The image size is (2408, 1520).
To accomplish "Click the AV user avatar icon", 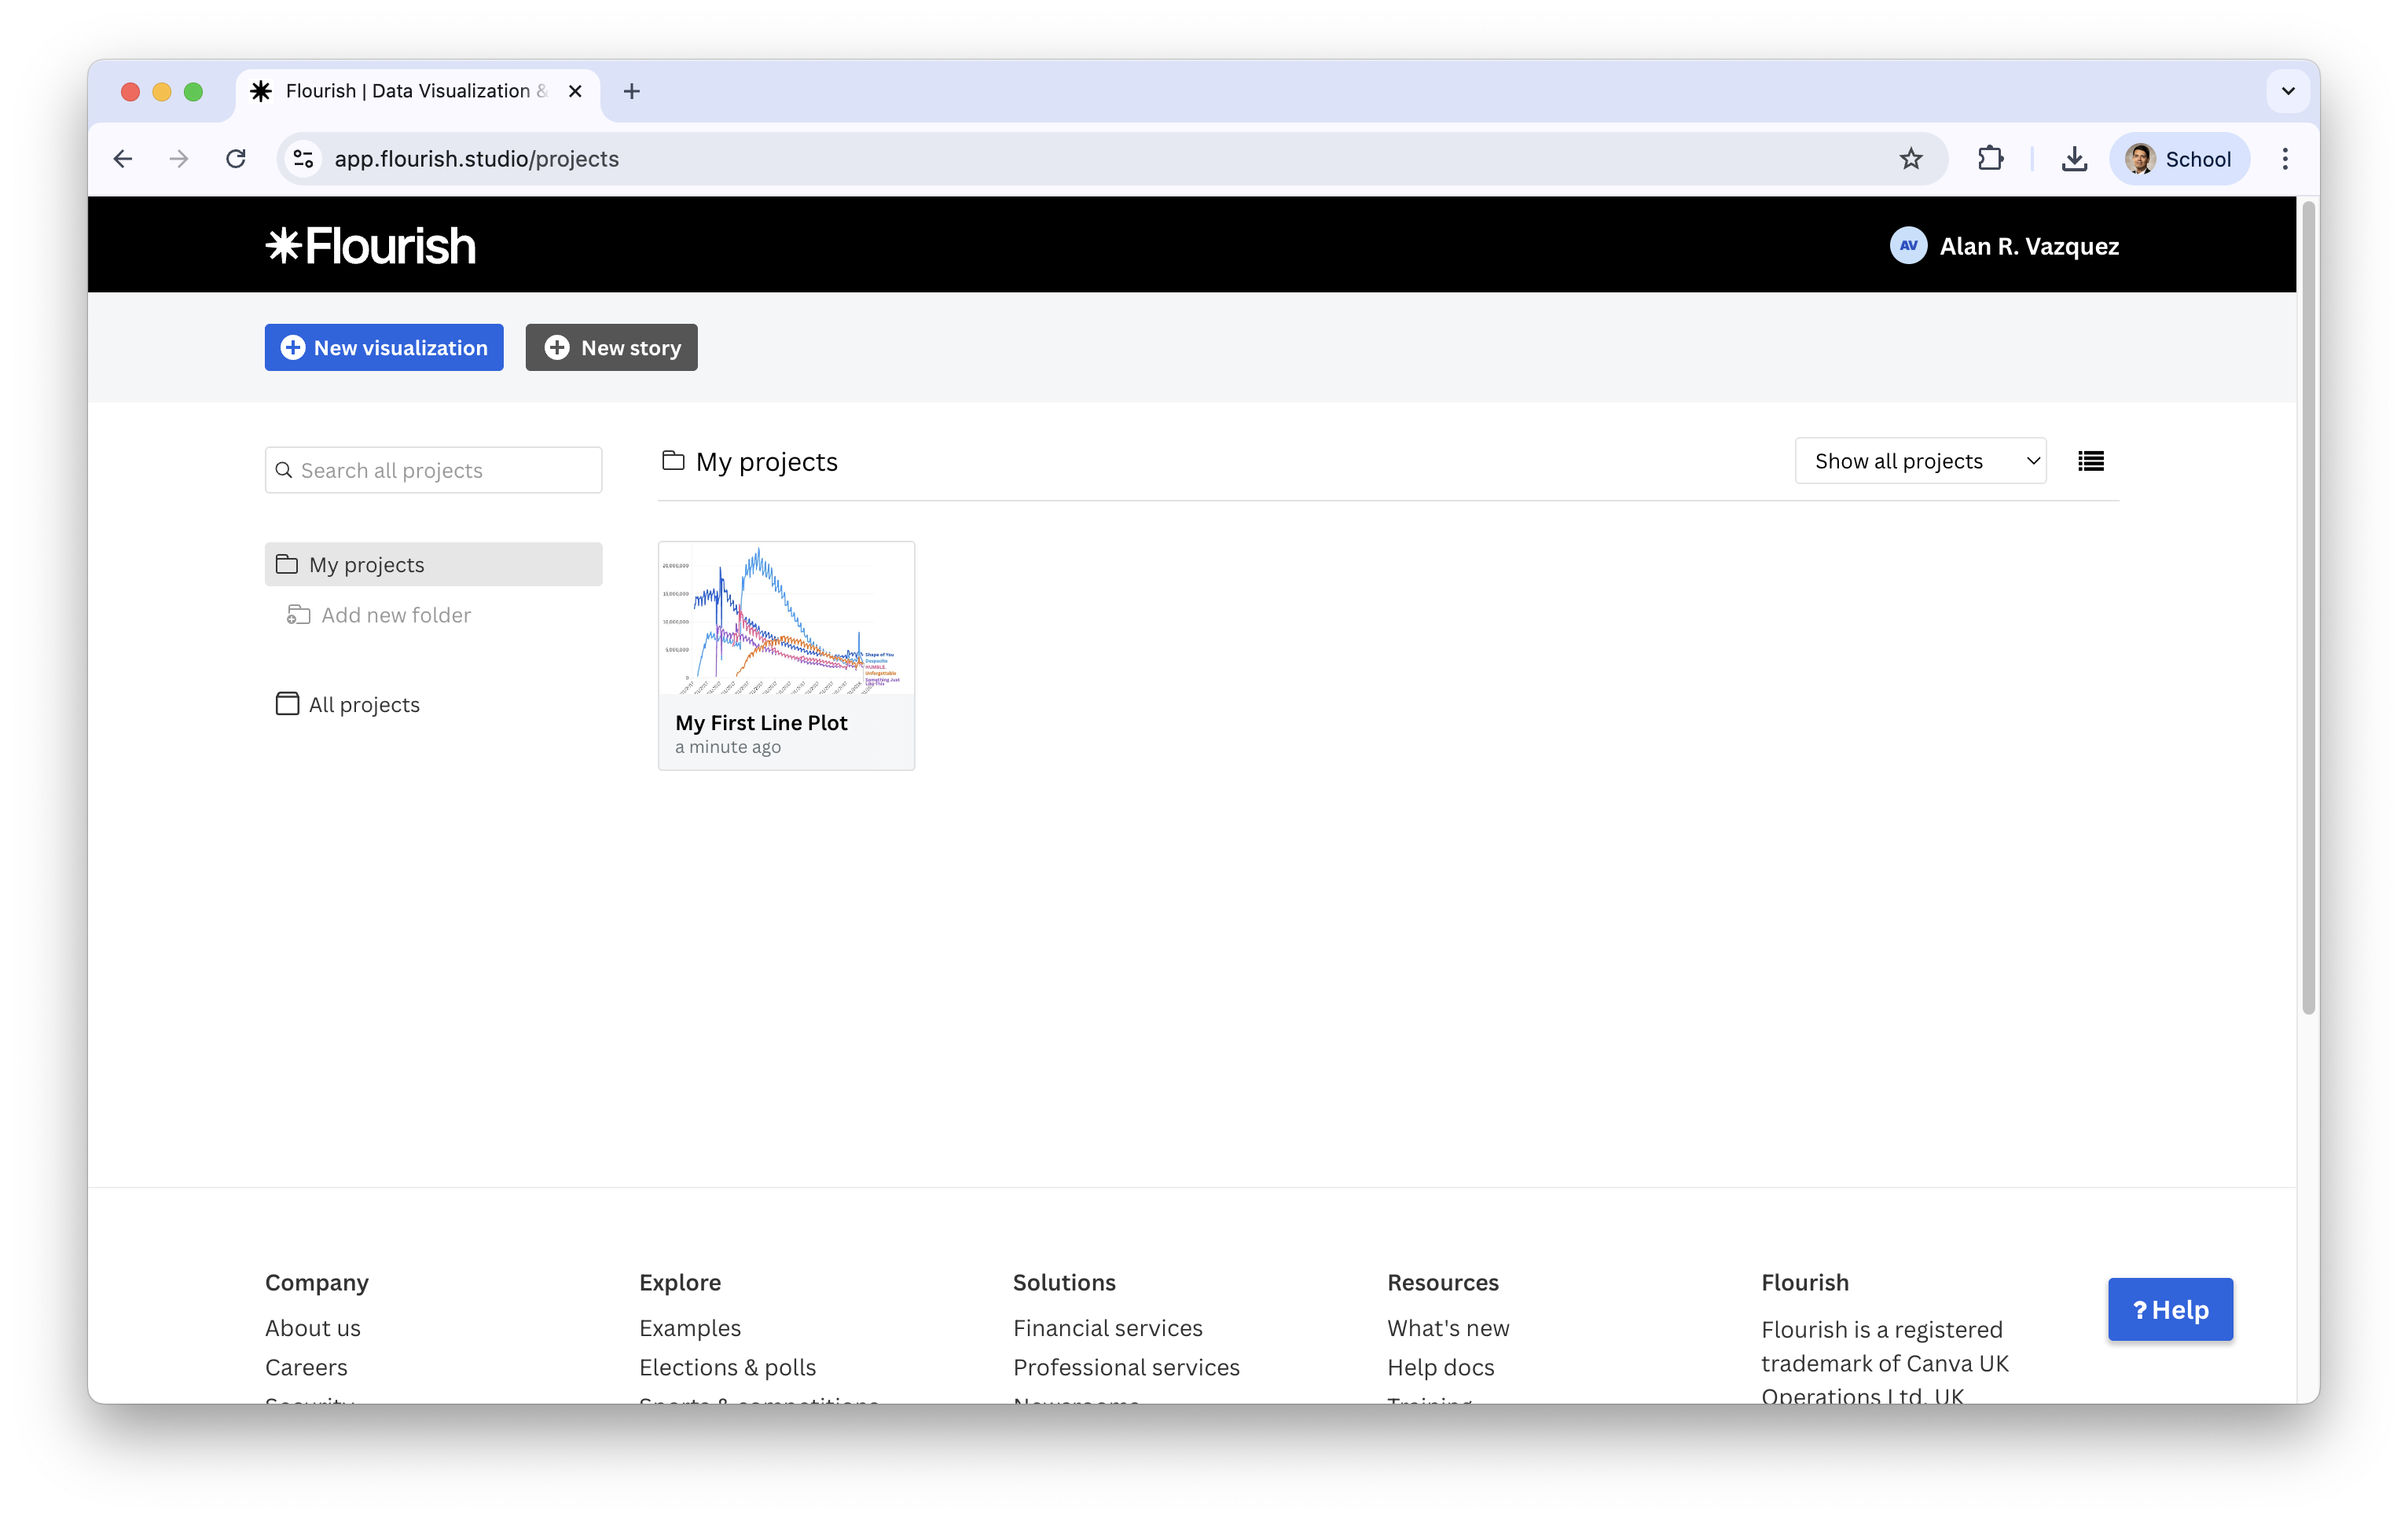I will pos(1908,246).
